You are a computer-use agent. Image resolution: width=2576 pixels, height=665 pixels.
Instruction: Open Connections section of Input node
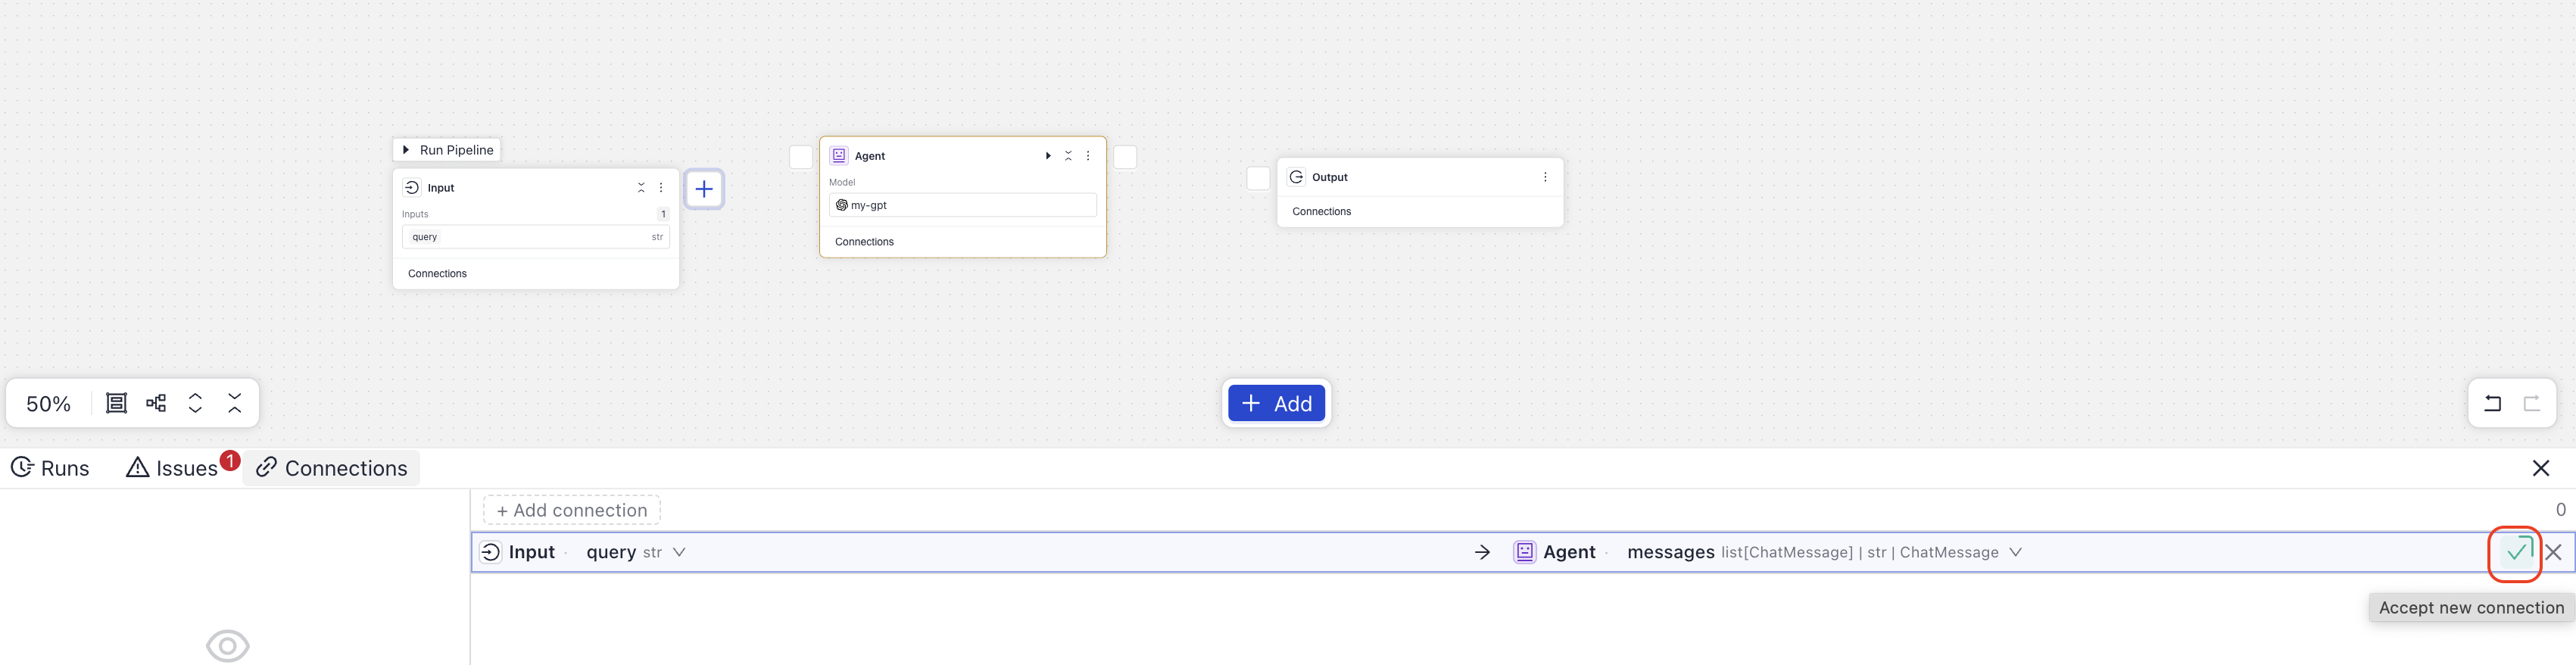click(437, 274)
